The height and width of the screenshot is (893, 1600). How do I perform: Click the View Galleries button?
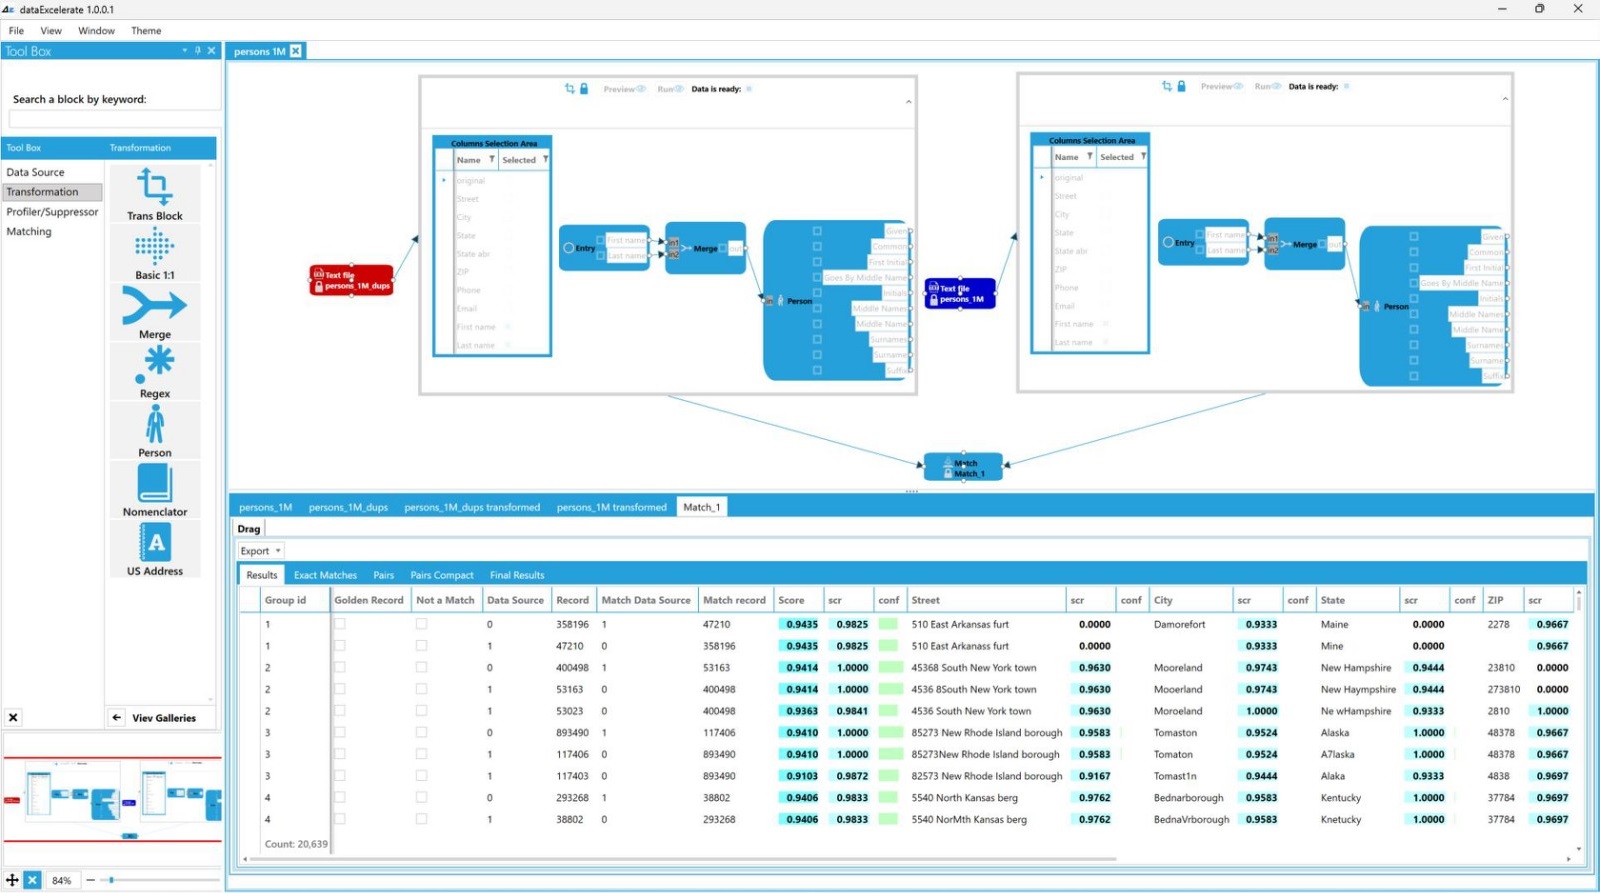163,718
